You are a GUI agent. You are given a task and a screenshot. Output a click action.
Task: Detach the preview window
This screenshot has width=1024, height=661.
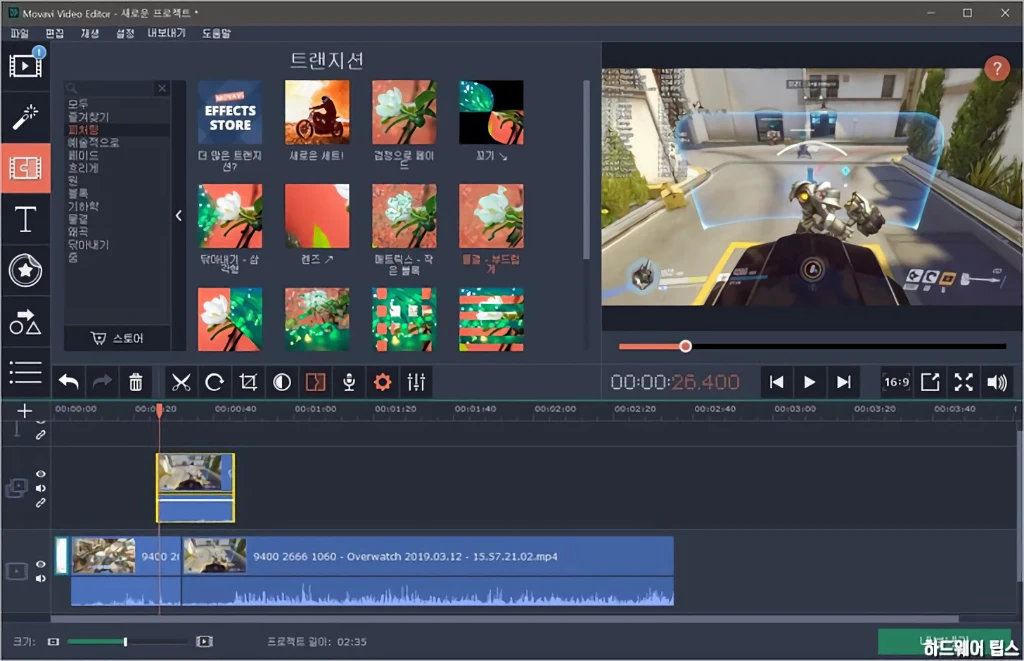tap(930, 382)
